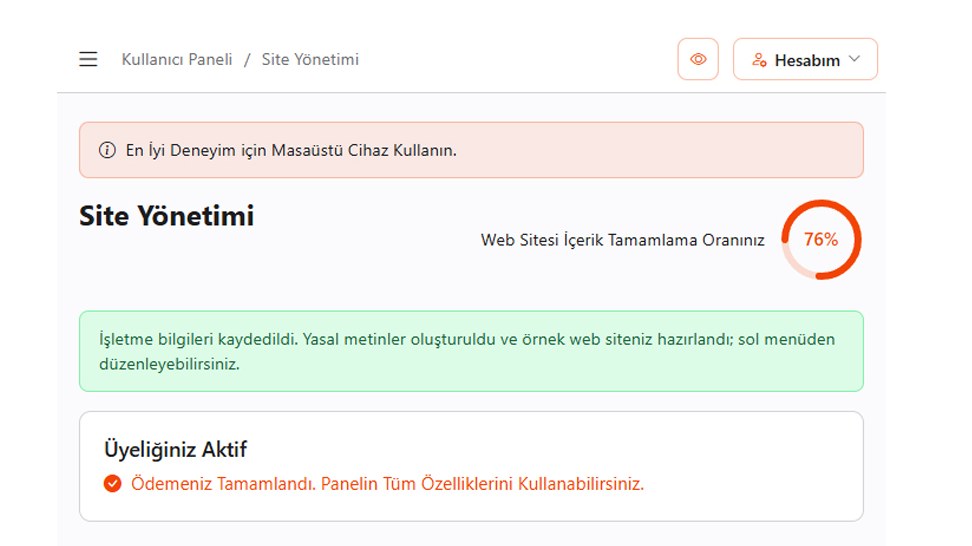This screenshot has height=546, width=972.
Task: Click 'düzenleyebilirsiniz' in the green notice
Action: pos(168,364)
